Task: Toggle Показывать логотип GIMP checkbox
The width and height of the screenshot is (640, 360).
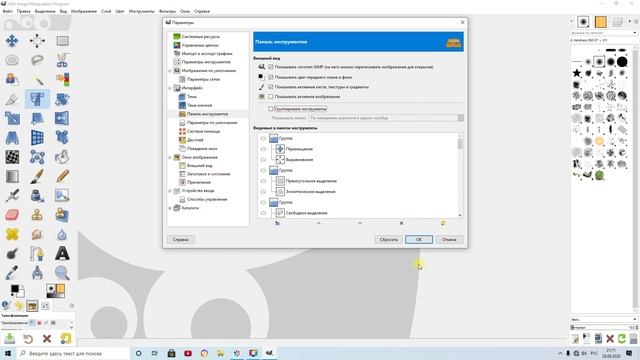Action: tap(271, 67)
